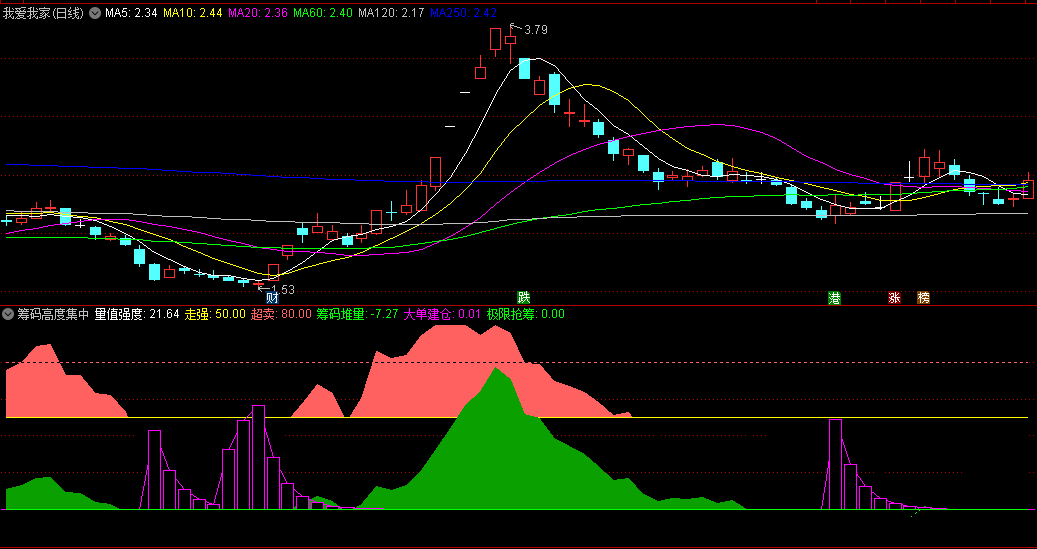Select the magenta MA20 label
1037x549 pixels.
click(x=258, y=13)
